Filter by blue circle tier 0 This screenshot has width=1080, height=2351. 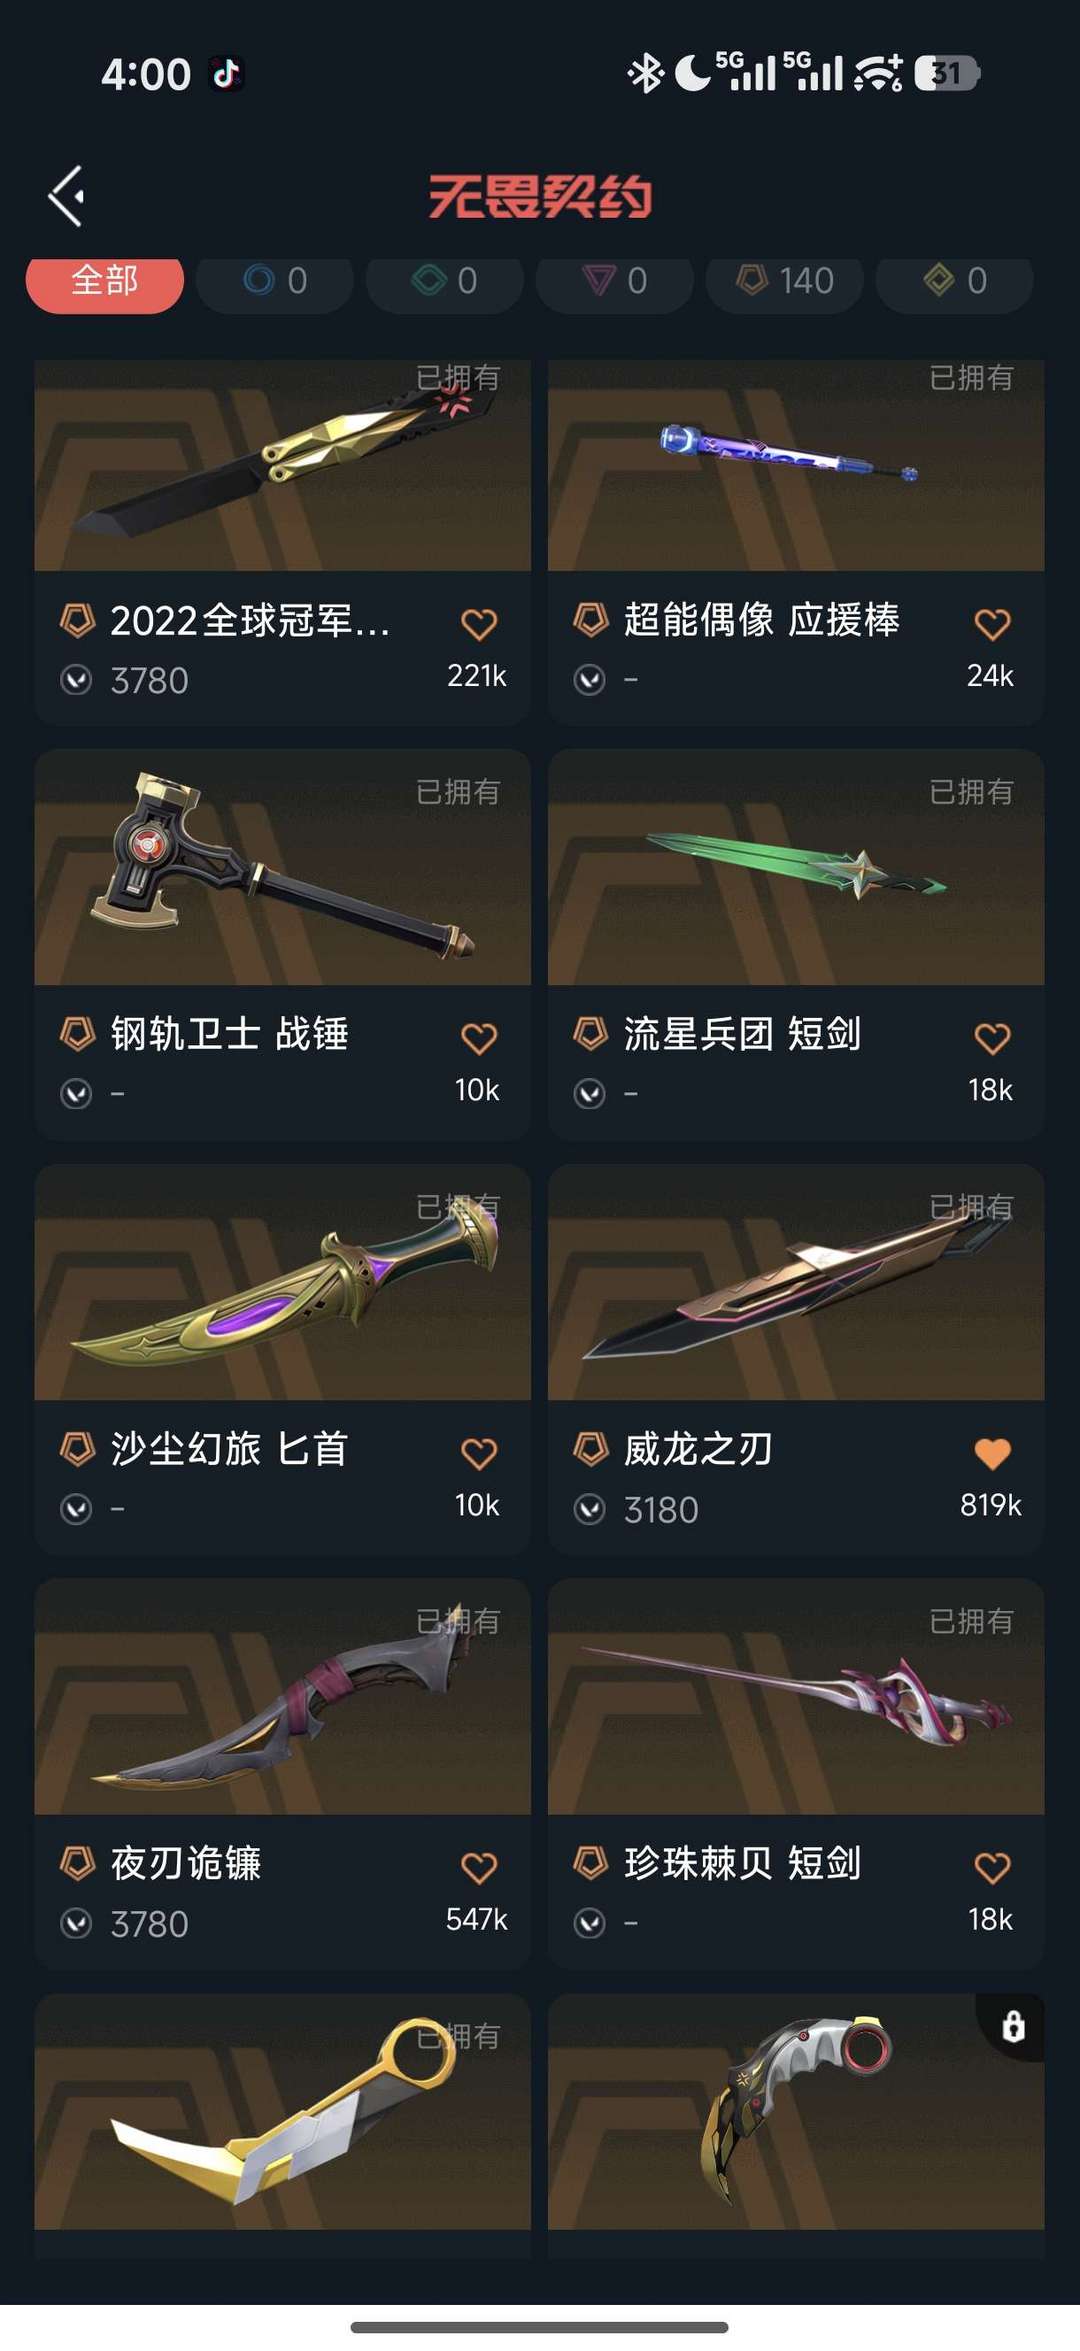[x=275, y=283]
